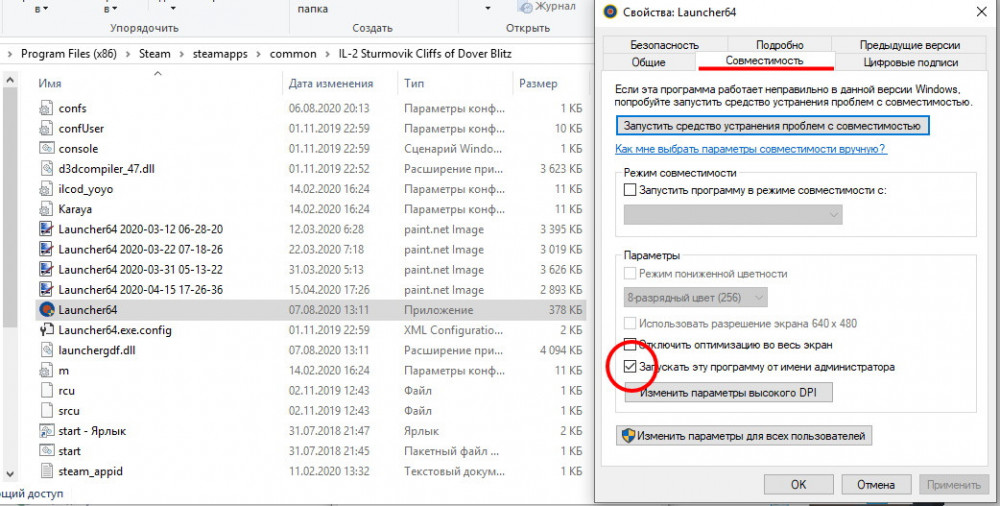
Task: Expand breadcrumb arrow after Steam
Action: [x=182, y=54]
